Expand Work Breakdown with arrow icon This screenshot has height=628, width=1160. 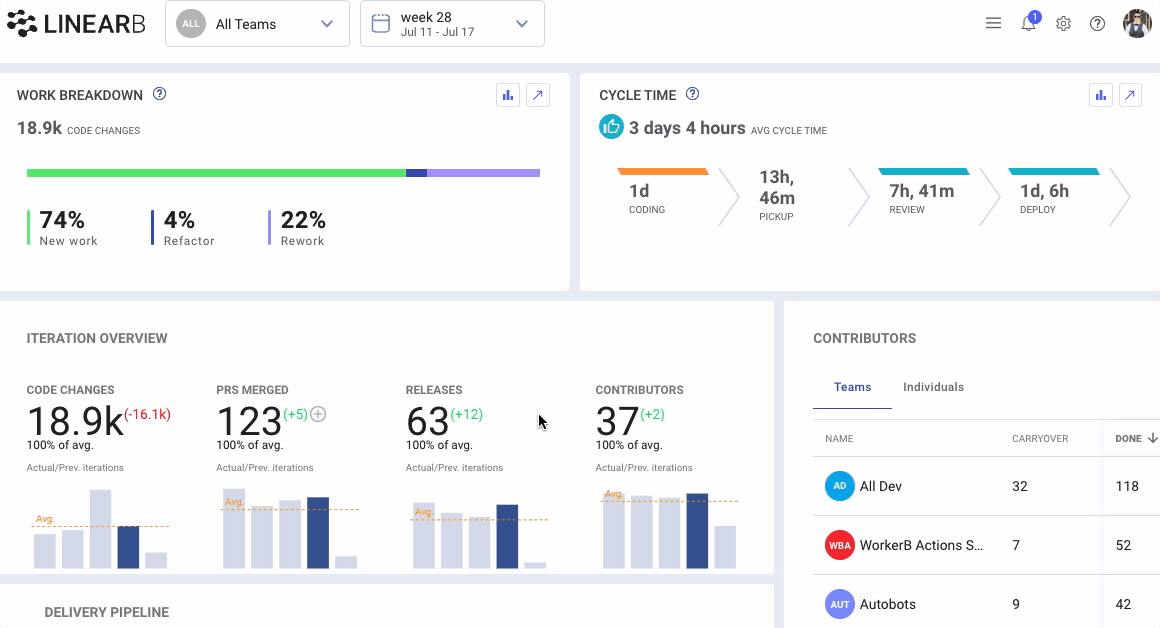pos(538,95)
